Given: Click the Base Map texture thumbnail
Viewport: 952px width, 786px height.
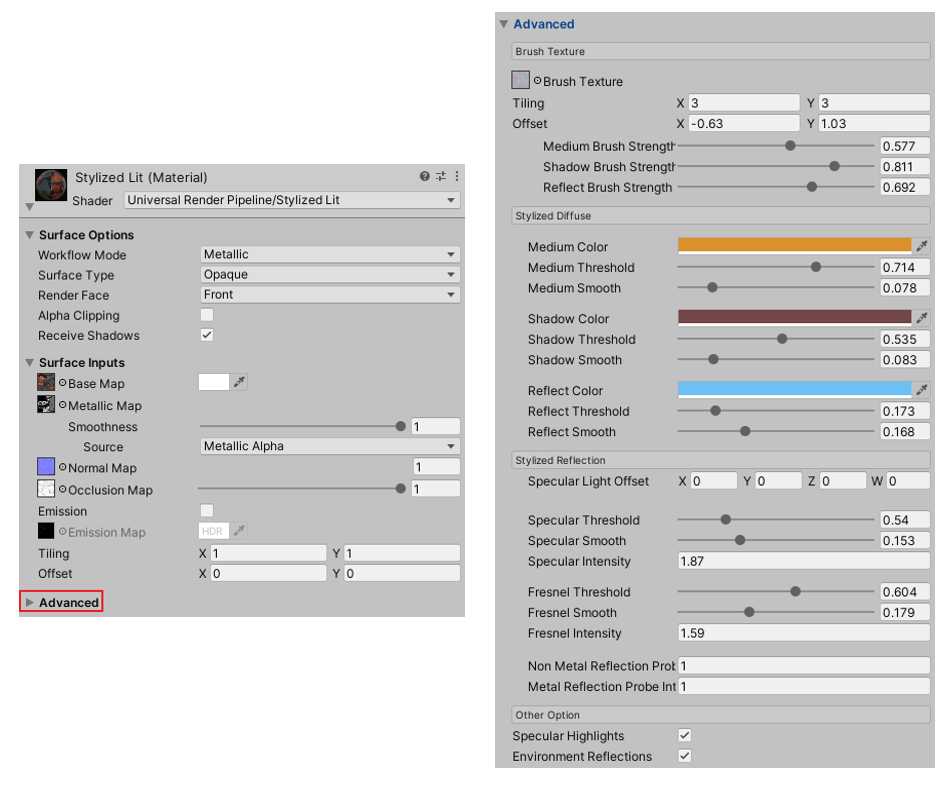Looking at the screenshot, I should tap(46, 383).
